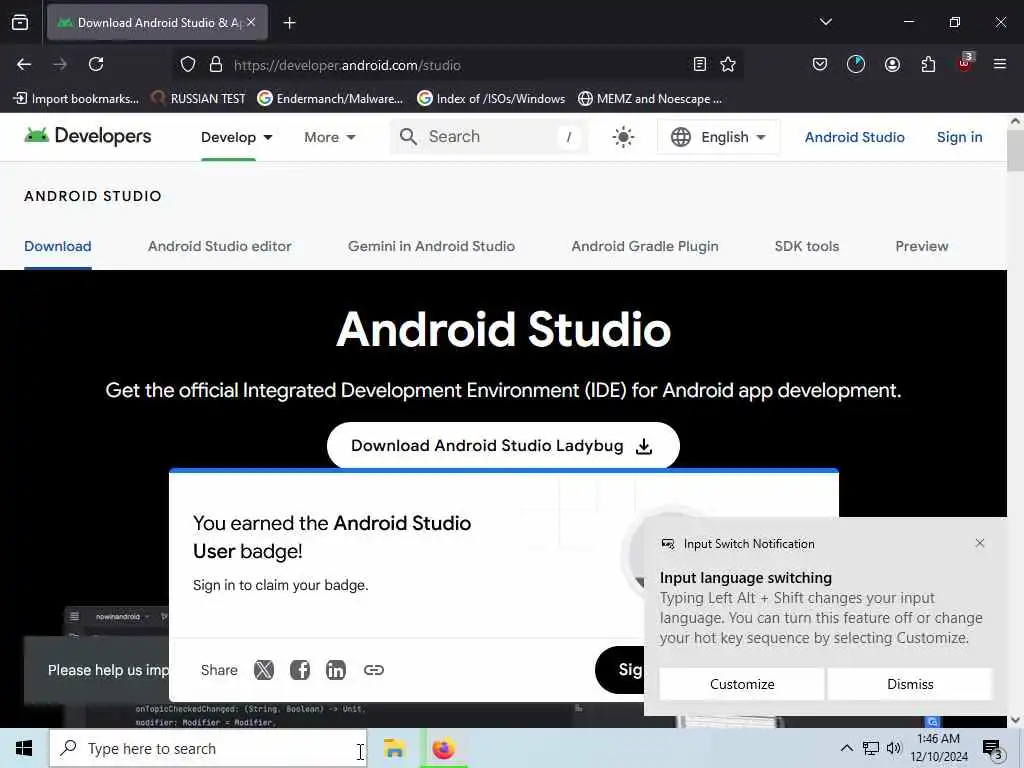This screenshot has height=768, width=1024.
Task: Click the site Search field
Action: coord(488,136)
